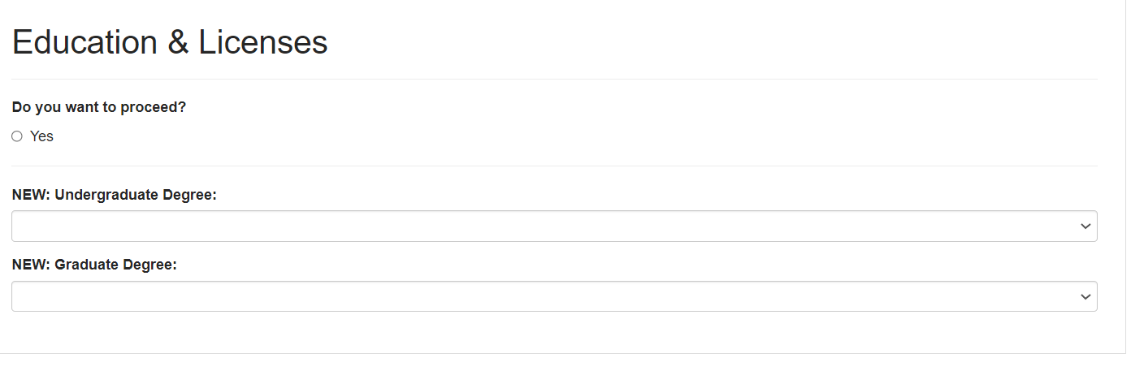Expand degree list under Undergraduate Degree
Viewport: 1144px width, 388px height.
point(554,226)
